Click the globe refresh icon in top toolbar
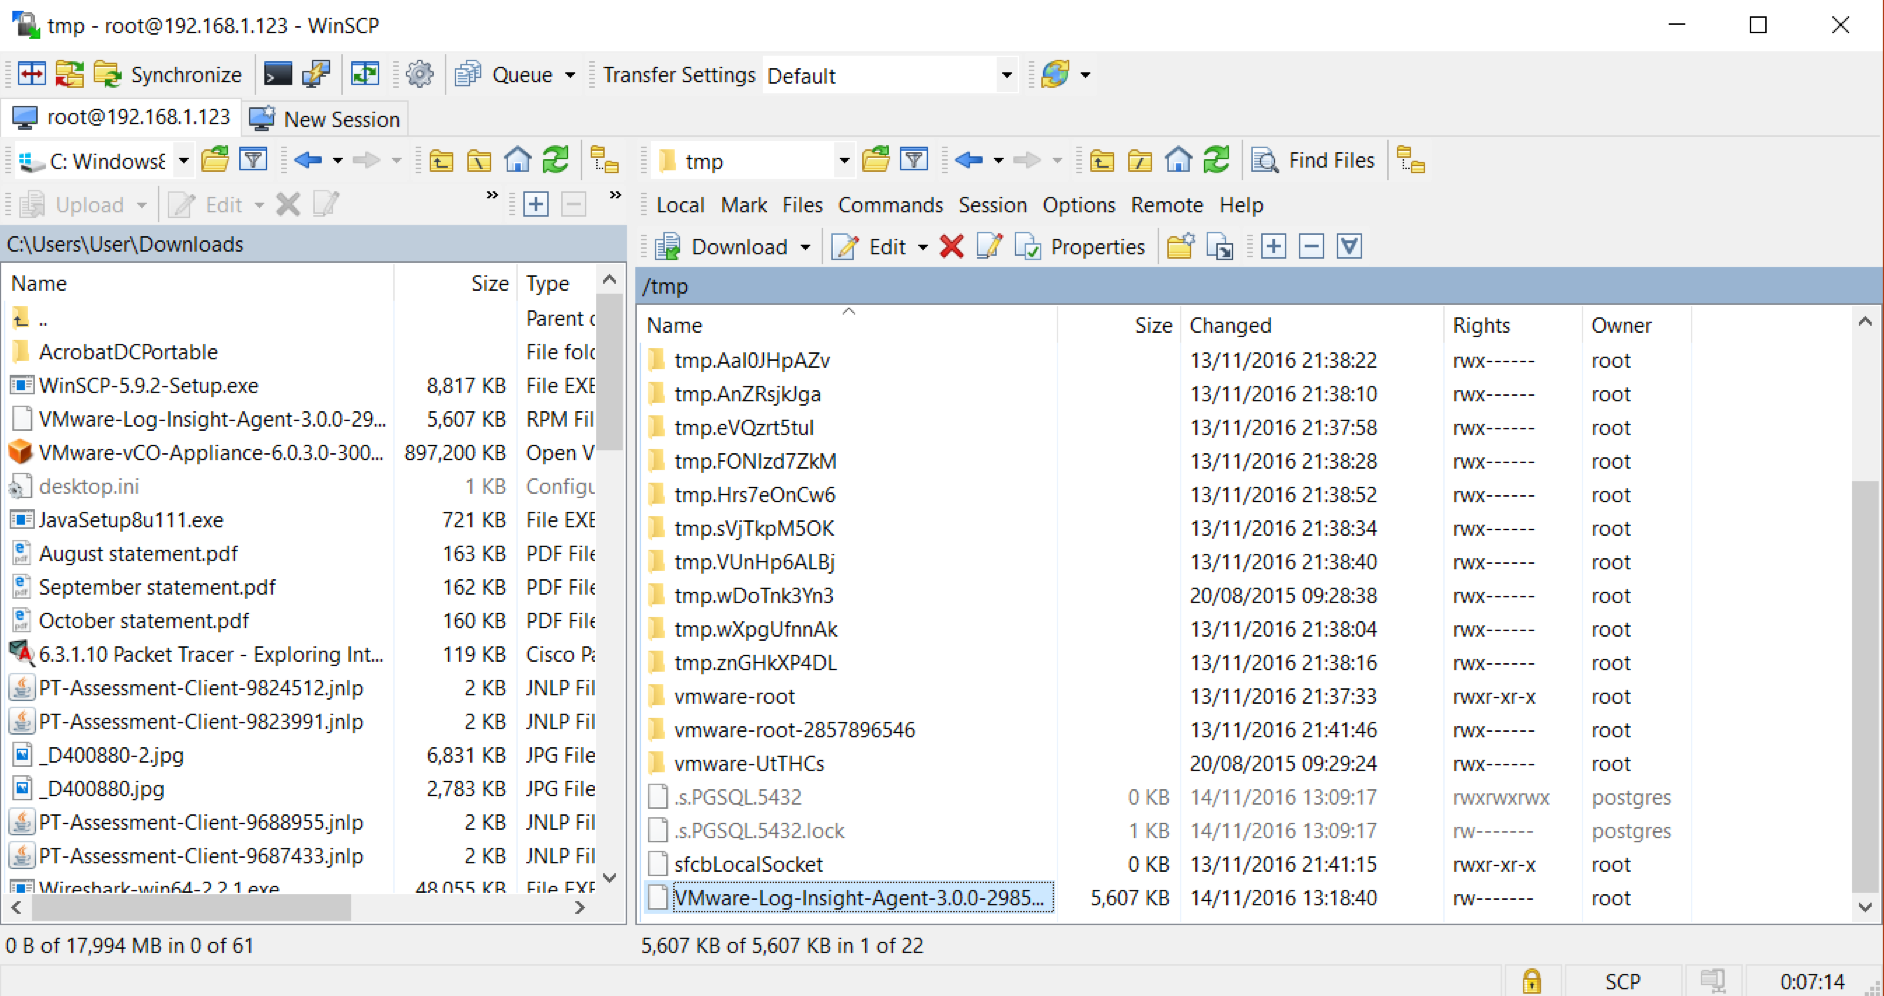The height and width of the screenshot is (996, 1884). 1055,74
